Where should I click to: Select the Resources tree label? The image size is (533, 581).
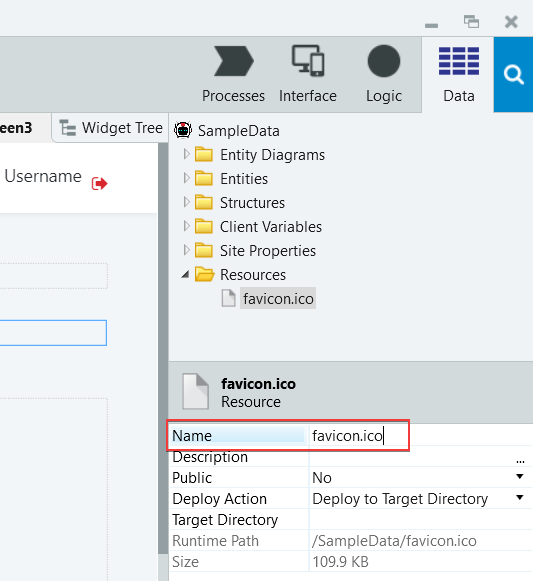point(253,275)
